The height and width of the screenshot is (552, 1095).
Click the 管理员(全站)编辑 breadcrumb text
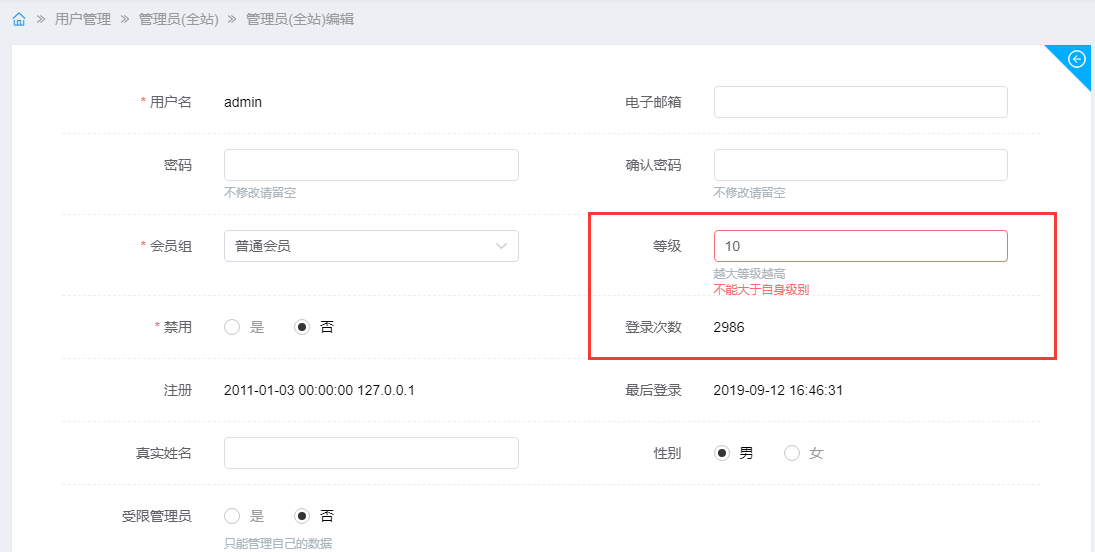click(x=299, y=19)
